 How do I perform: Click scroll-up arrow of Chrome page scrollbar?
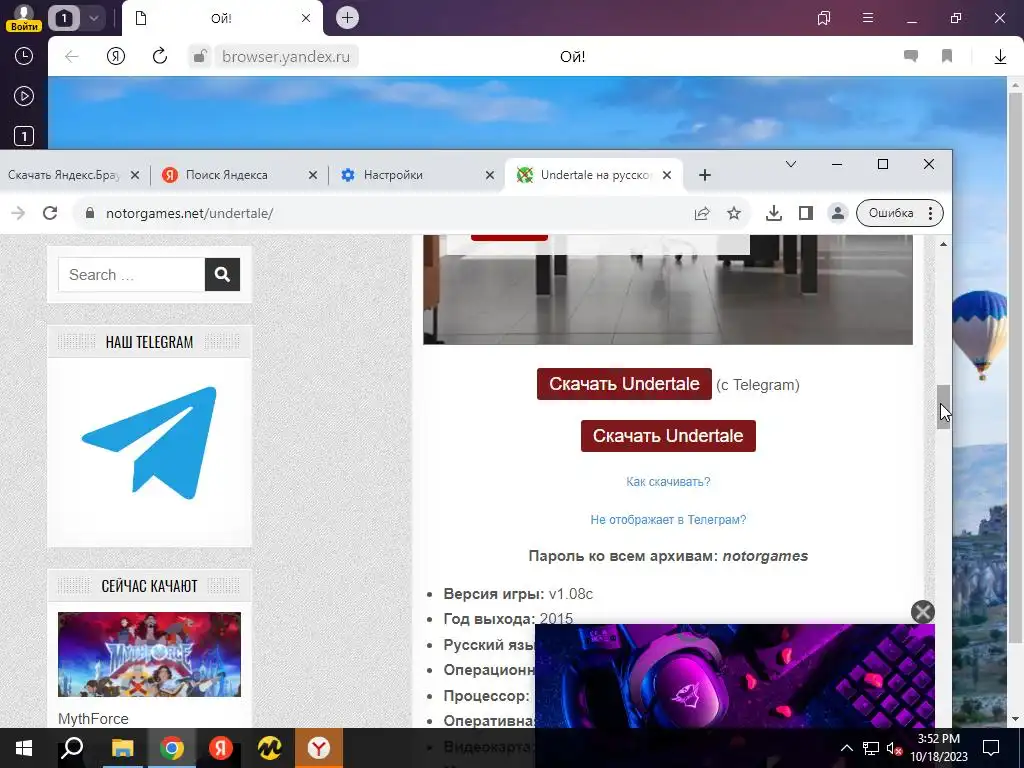[943, 244]
